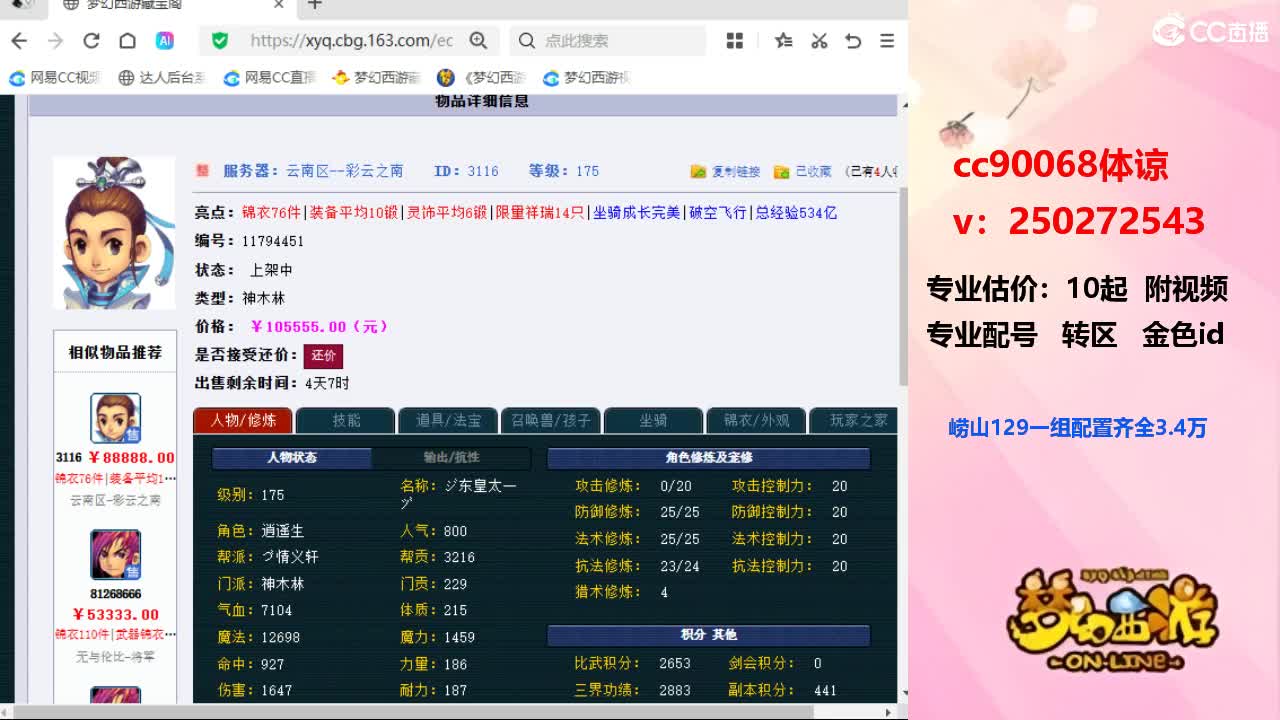Close the 梦幻西游藏宝阁 tab

pos(279,5)
